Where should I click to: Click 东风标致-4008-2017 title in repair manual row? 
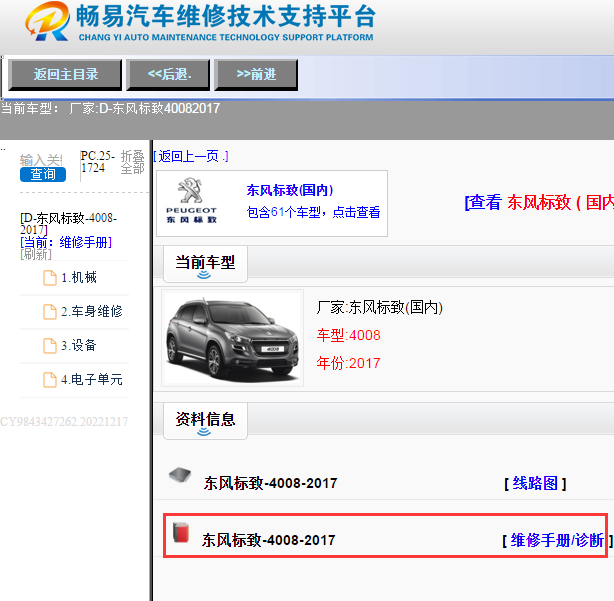(x=269, y=541)
